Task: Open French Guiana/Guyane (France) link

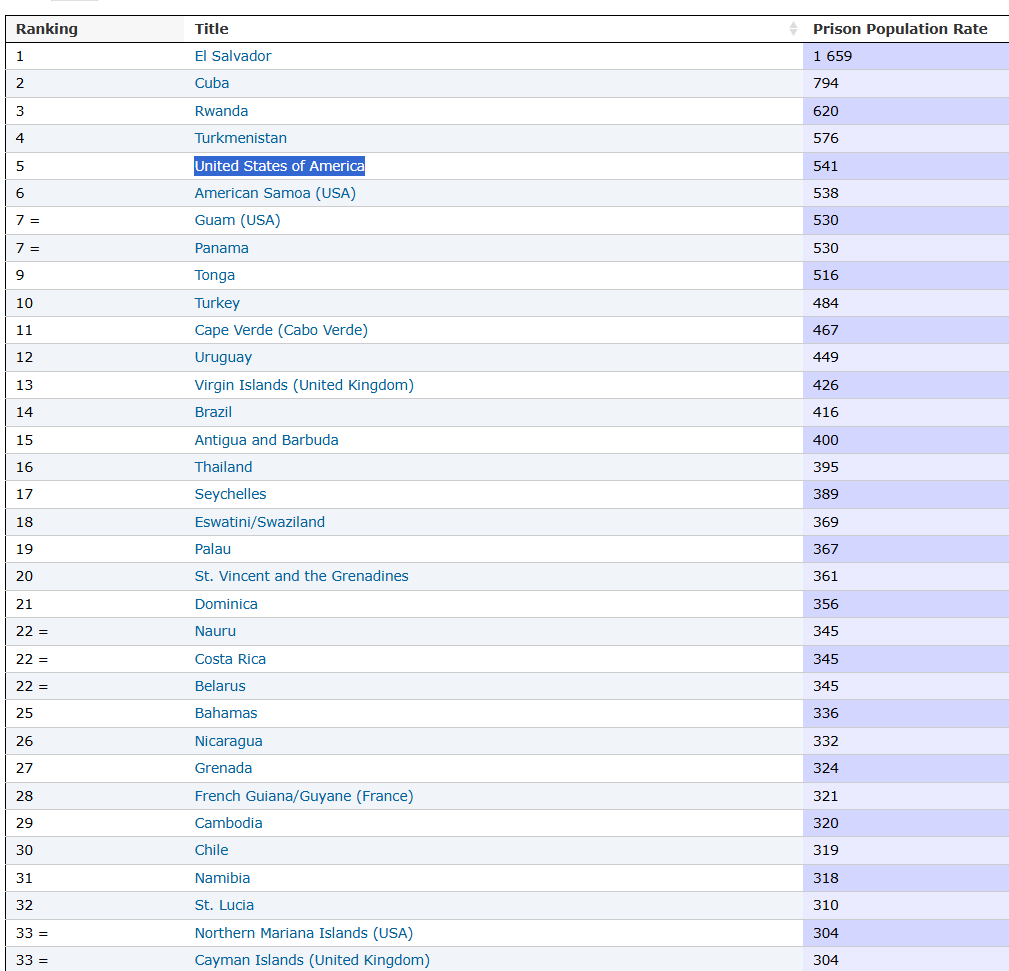Action: pos(303,796)
